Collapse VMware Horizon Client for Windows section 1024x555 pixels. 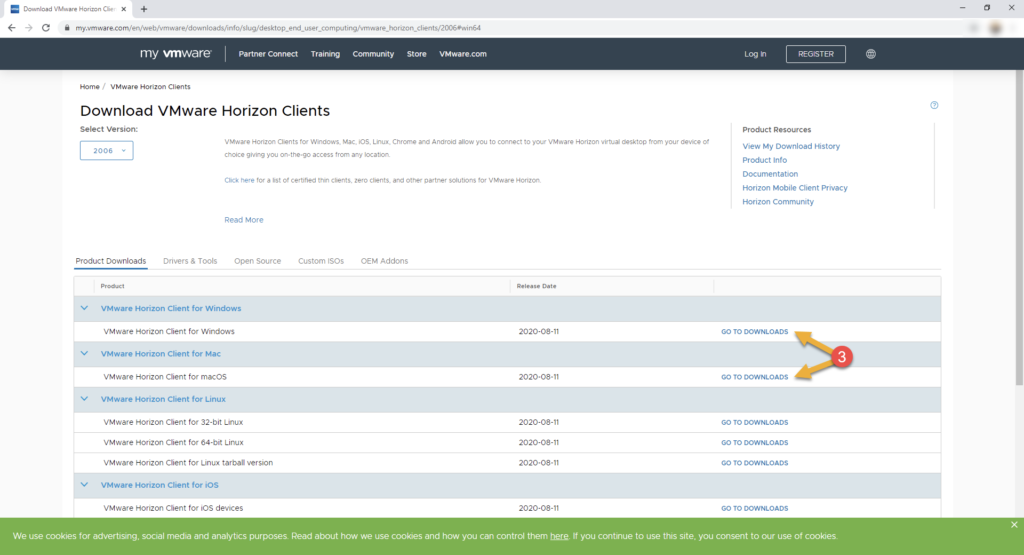(x=85, y=308)
